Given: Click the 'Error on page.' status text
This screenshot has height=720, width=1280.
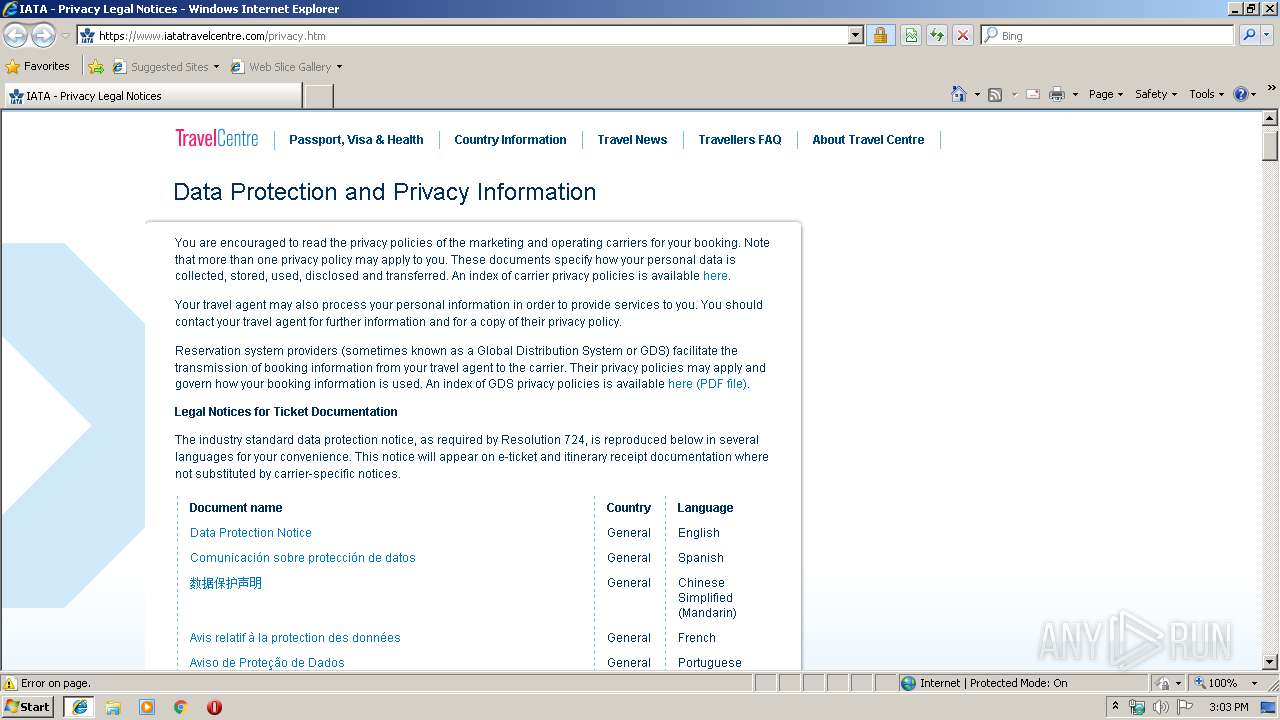Looking at the screenshot, I should click(56, 683).
